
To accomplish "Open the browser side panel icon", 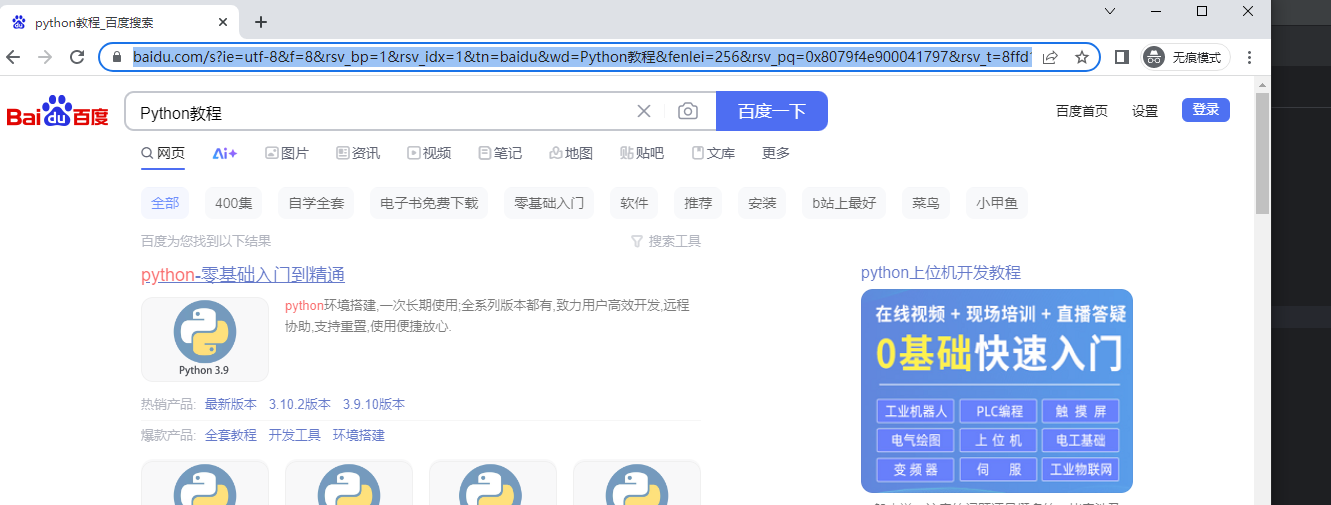I will [1122, 57].
